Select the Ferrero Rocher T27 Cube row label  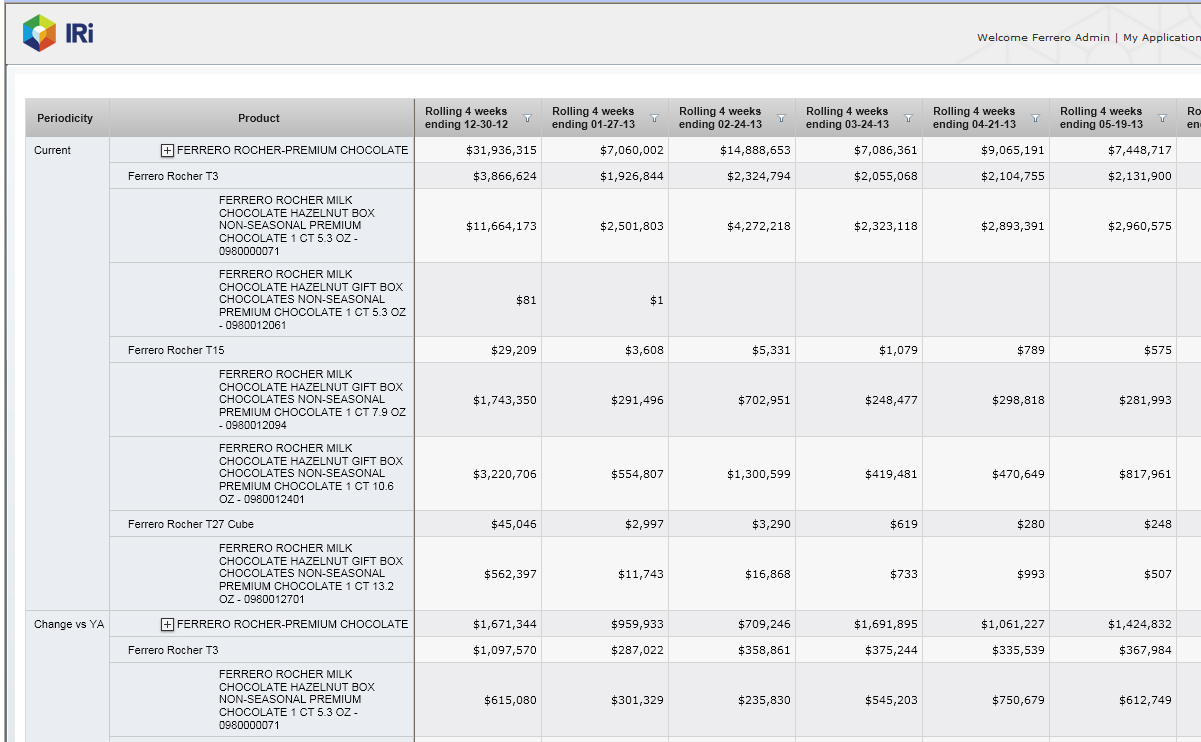tap(190, 524)
